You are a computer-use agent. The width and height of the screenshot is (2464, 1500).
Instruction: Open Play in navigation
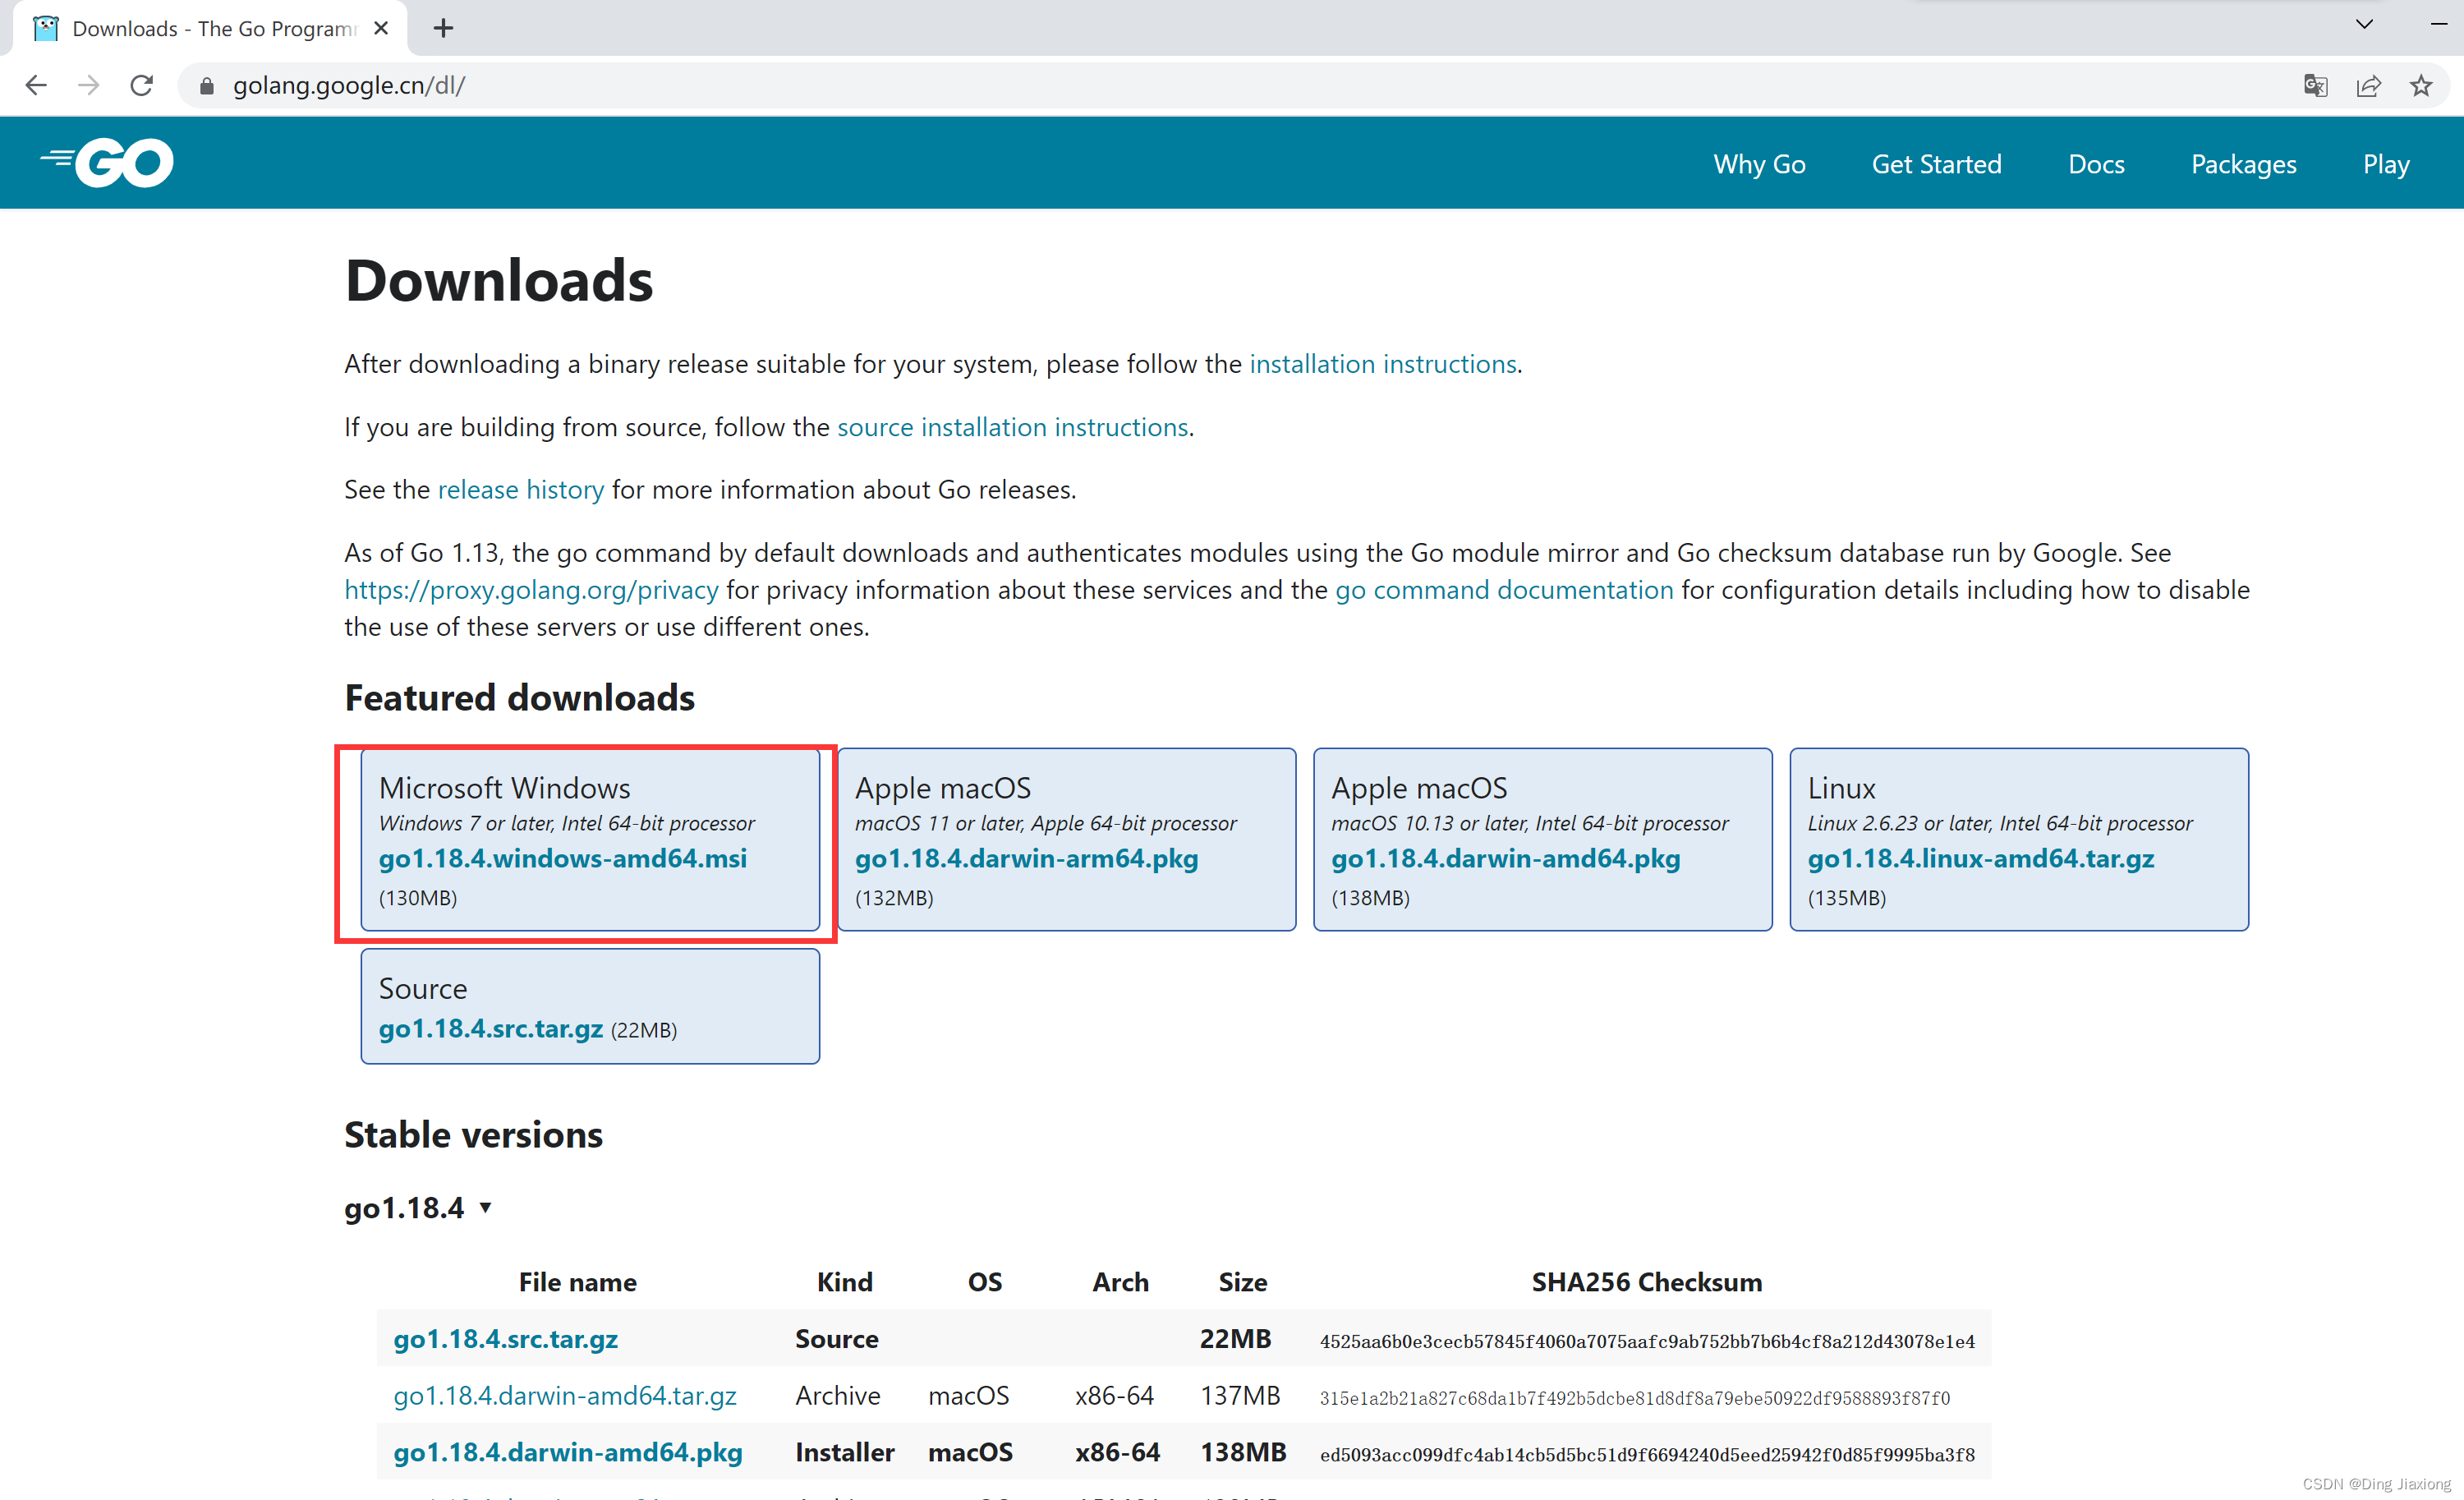pos(2385,164)
